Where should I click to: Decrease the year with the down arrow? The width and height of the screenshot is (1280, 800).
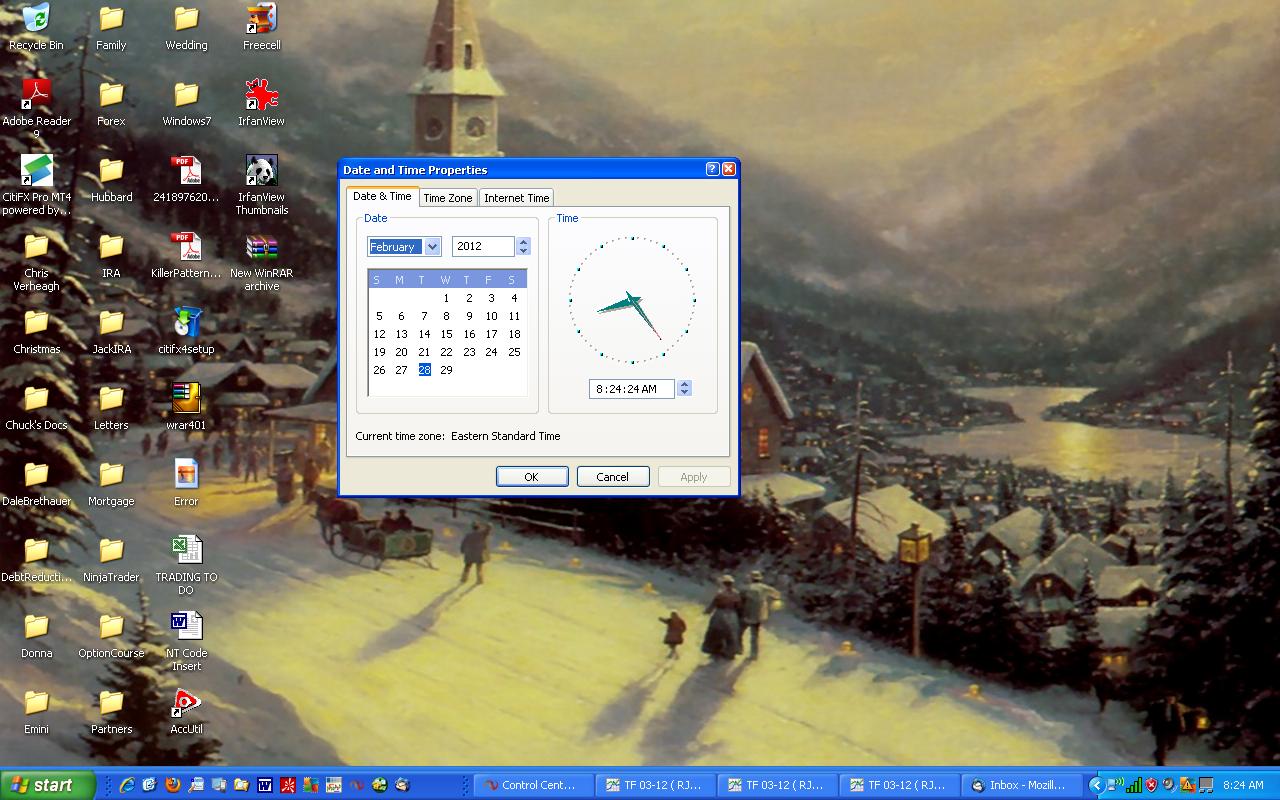(523, 250)
